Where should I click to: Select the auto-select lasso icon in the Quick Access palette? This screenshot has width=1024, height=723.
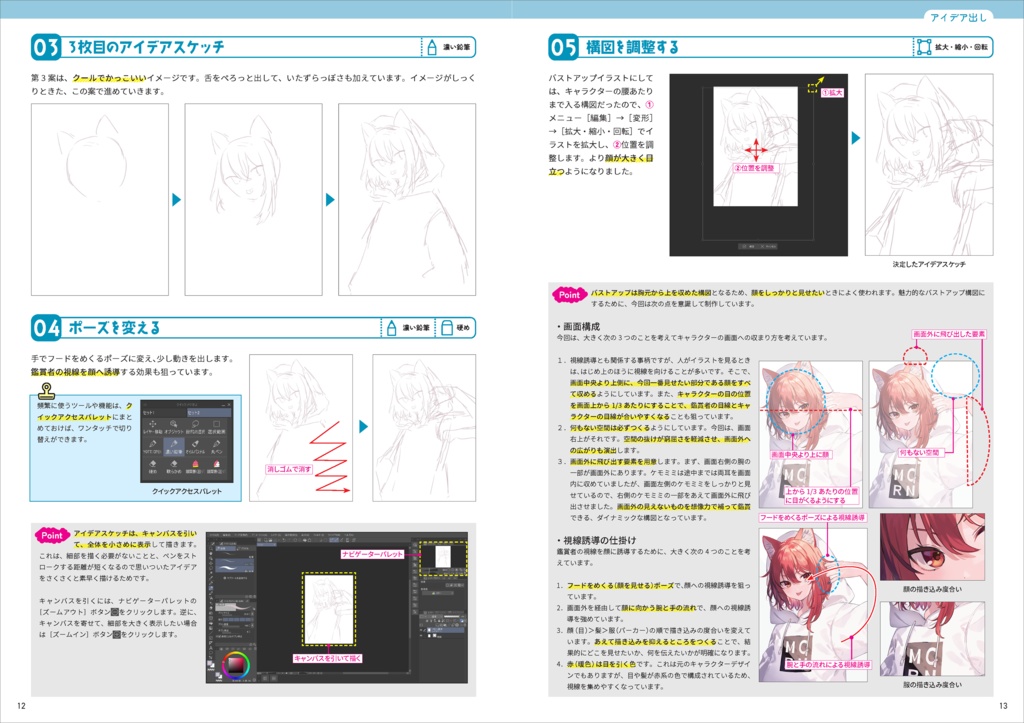(x=195, y=426)
